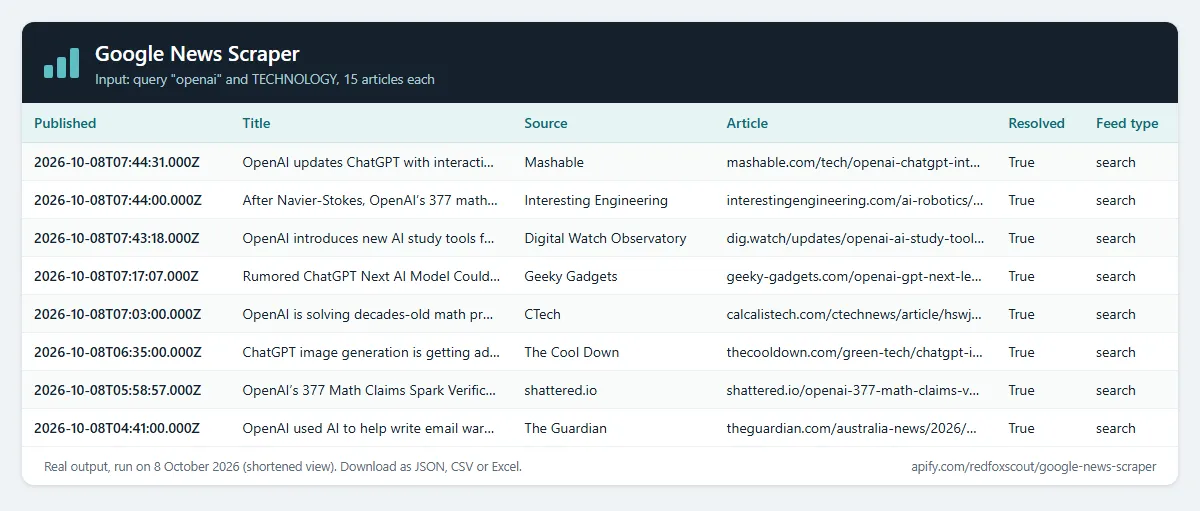Open the interestingengineering.com article URL
This screenshot has width=1200, height=511.
pos(855,200)
